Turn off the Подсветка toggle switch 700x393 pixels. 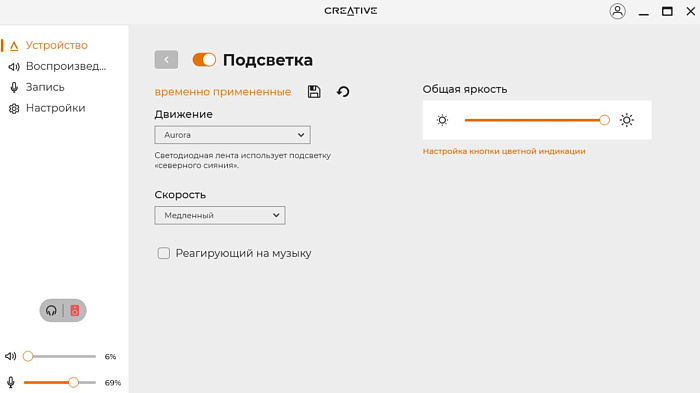point(204,59)
